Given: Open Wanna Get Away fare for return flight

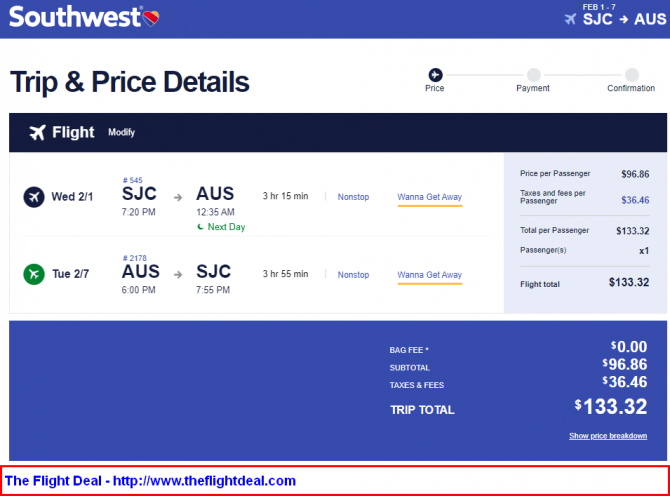Looking at the screenshot, I should (x=429, y=275).
